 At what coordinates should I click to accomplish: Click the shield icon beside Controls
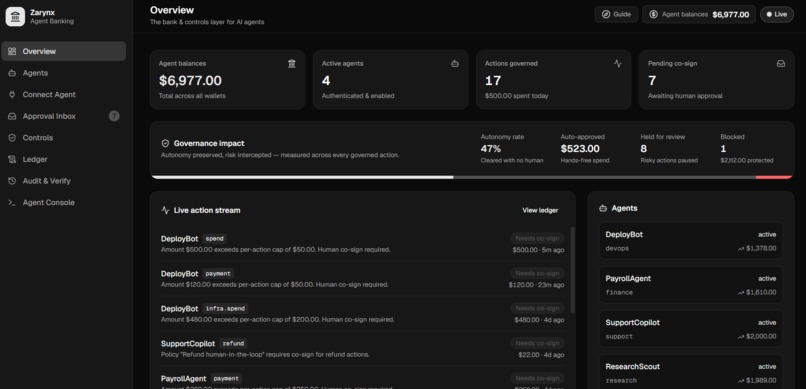pyautogui.click(x=12, y=138)
